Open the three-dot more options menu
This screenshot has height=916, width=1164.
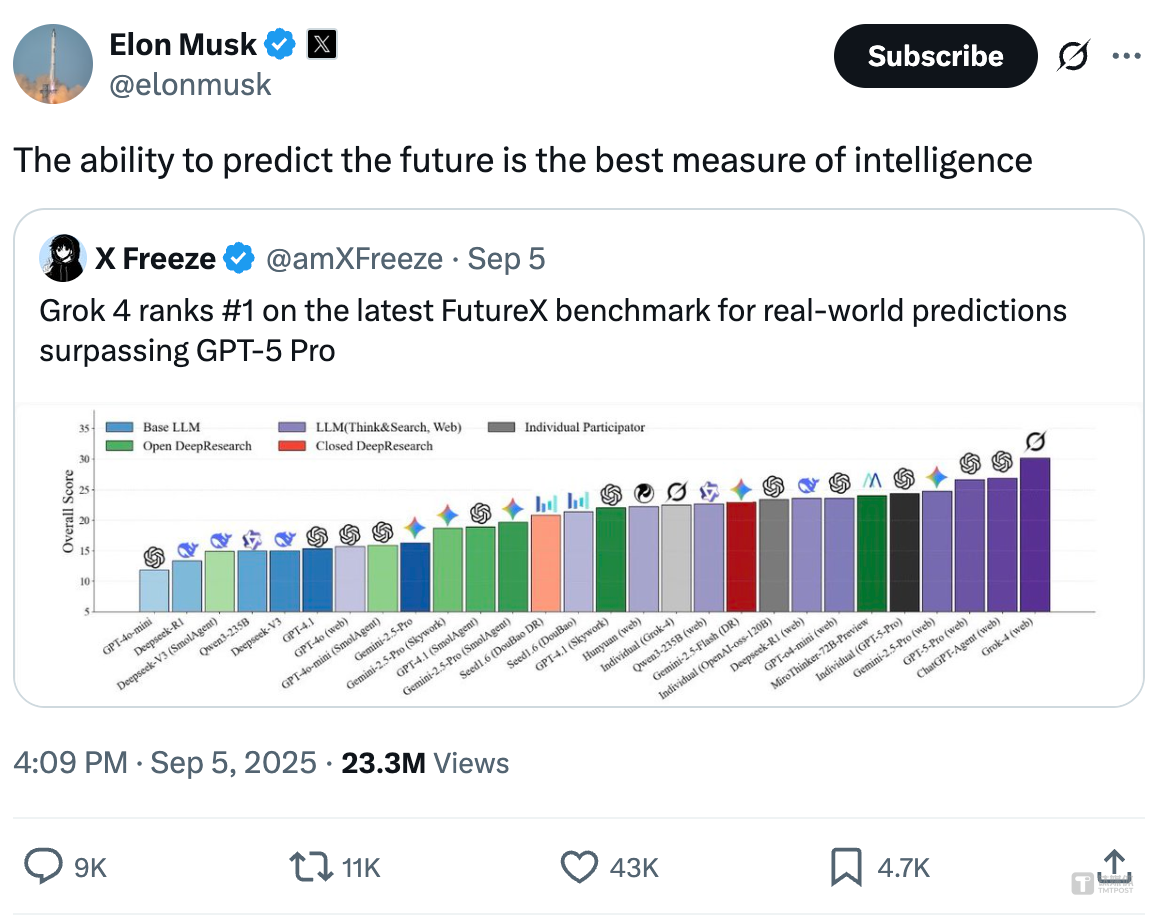[1127, 56]
